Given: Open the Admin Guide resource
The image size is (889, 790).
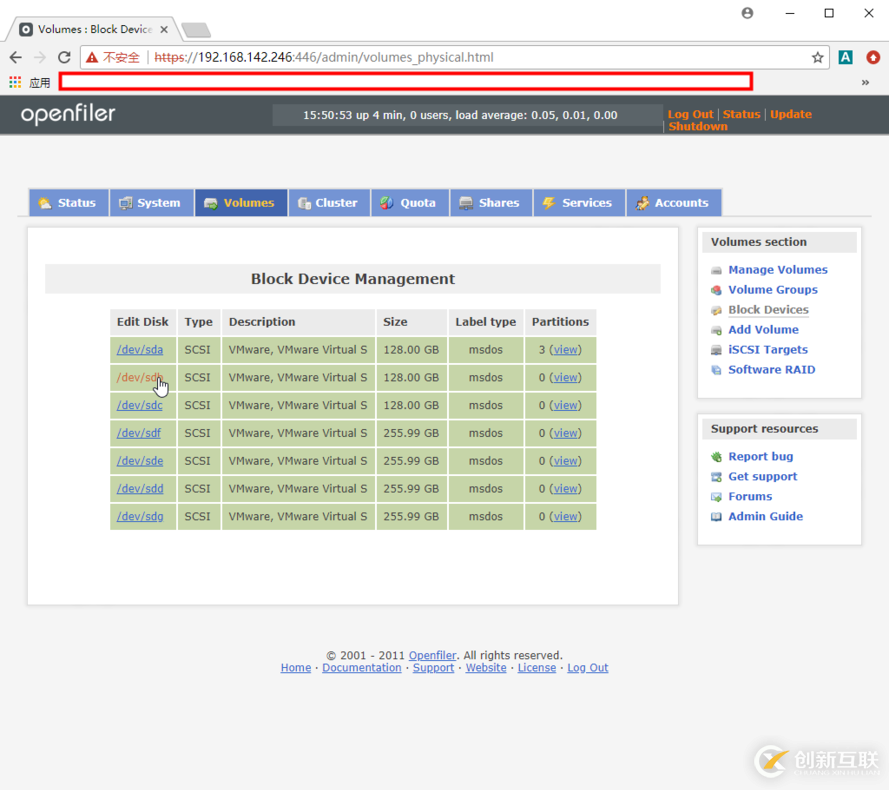Looking at the screenshot, I should pyautogui.click(x=765, y=517).
